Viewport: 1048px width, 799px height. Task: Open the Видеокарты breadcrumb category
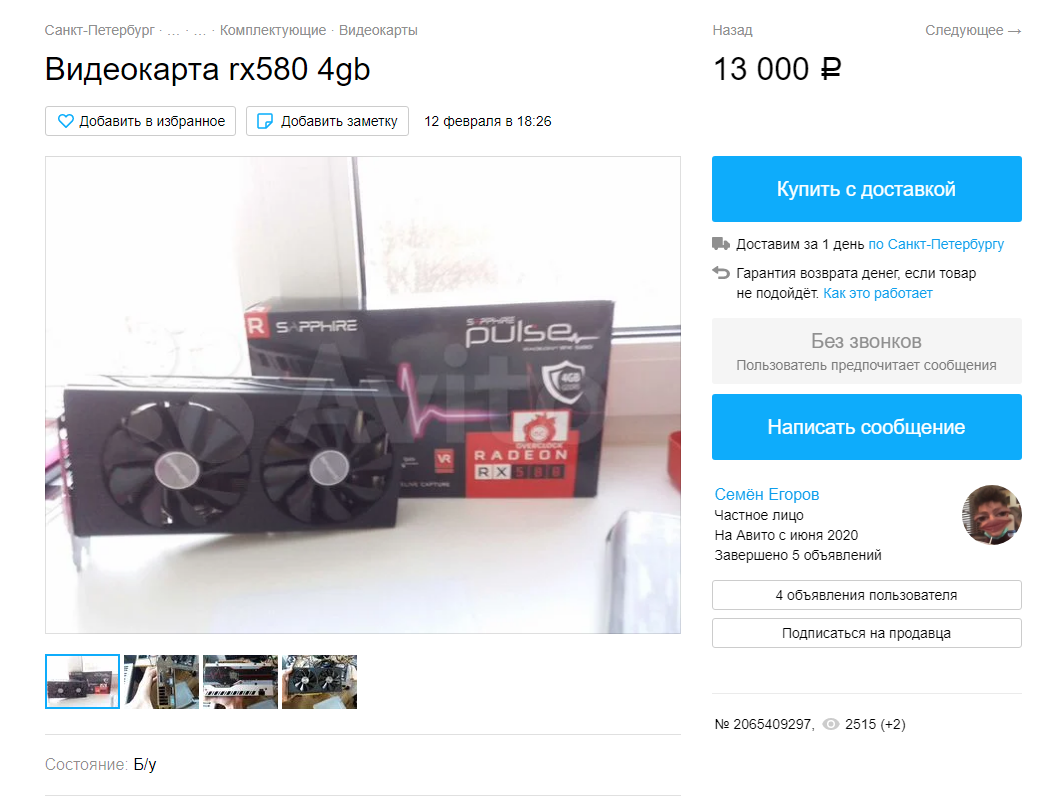[378, 30]
